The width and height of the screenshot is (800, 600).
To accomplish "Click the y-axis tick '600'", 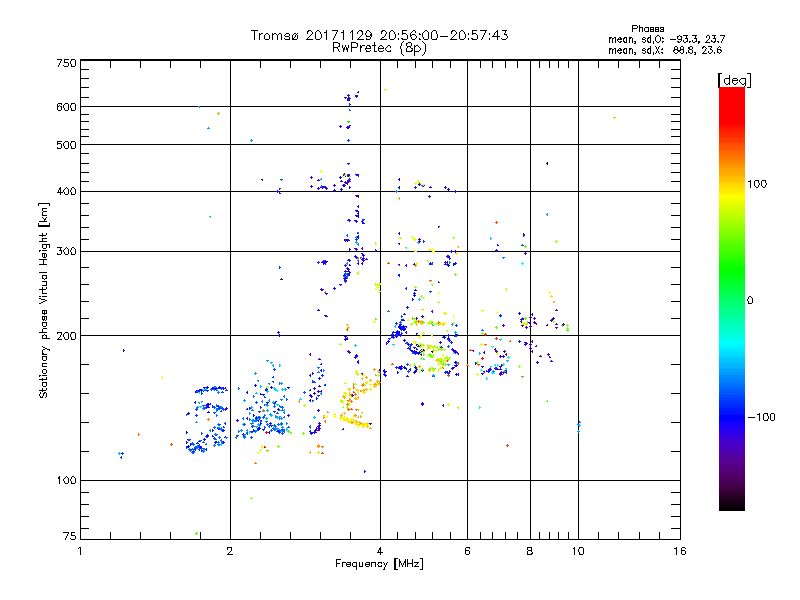I will tap(67, 107).
